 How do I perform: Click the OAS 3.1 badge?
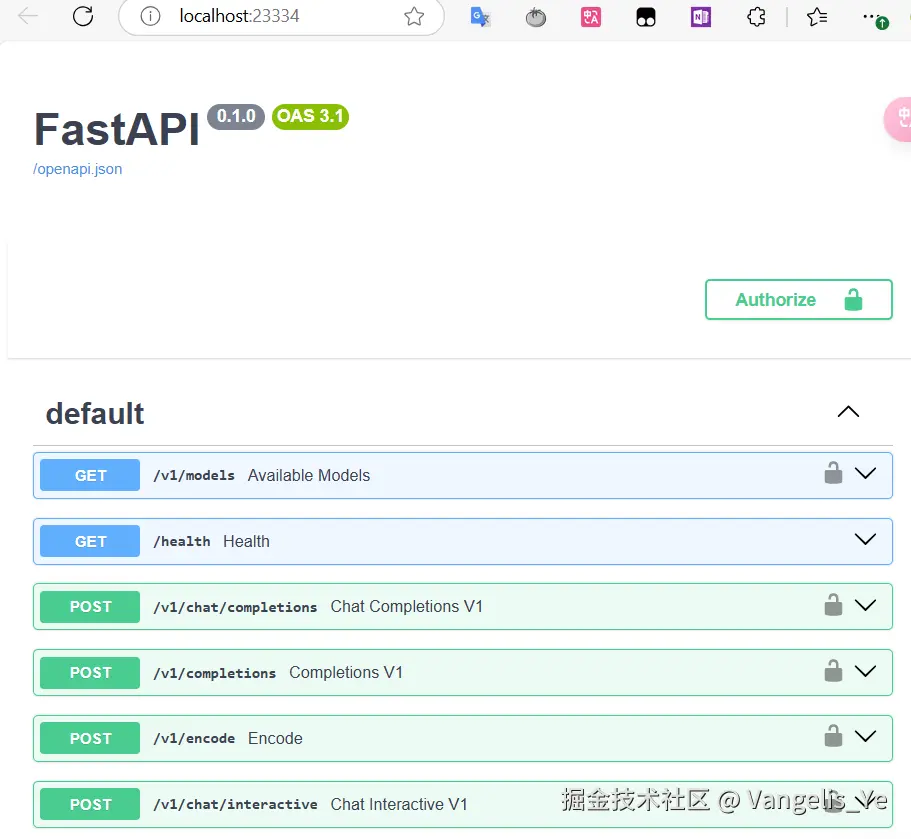[310, 117]
